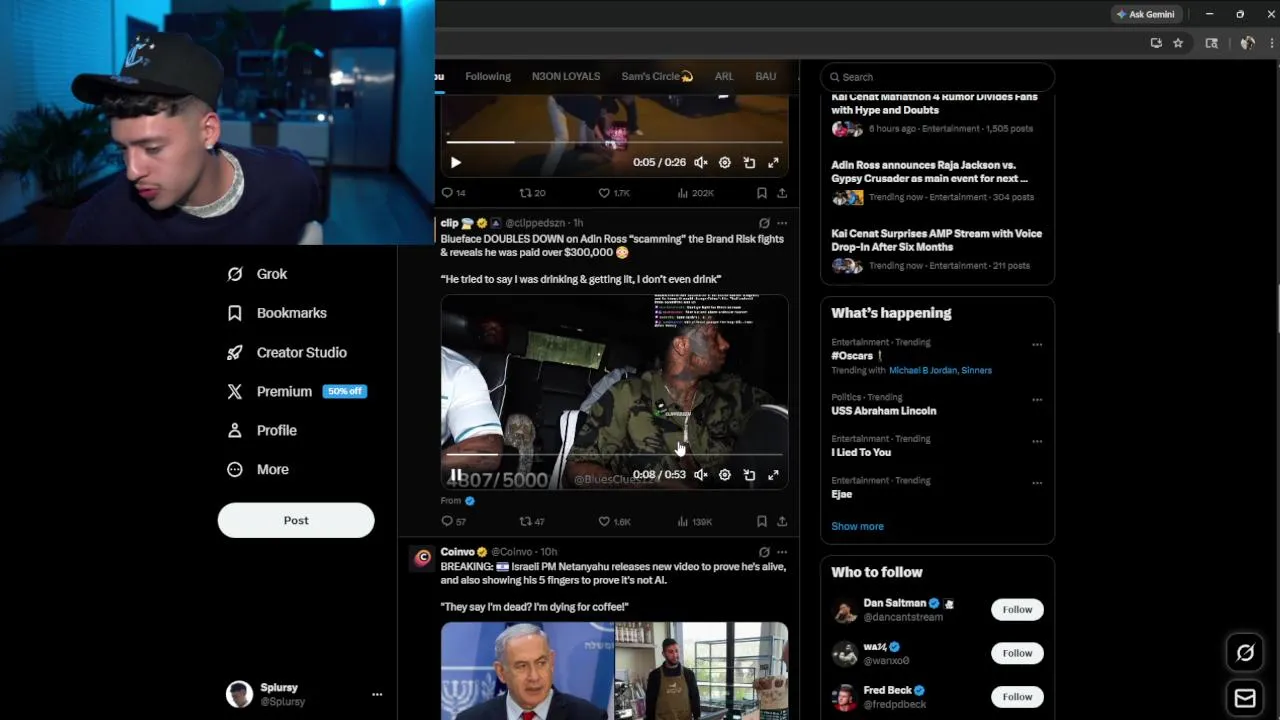Seek on the Blueface video progress bar
The width and height of the screenshot is (1280, 720).
(x=614, y=454)
